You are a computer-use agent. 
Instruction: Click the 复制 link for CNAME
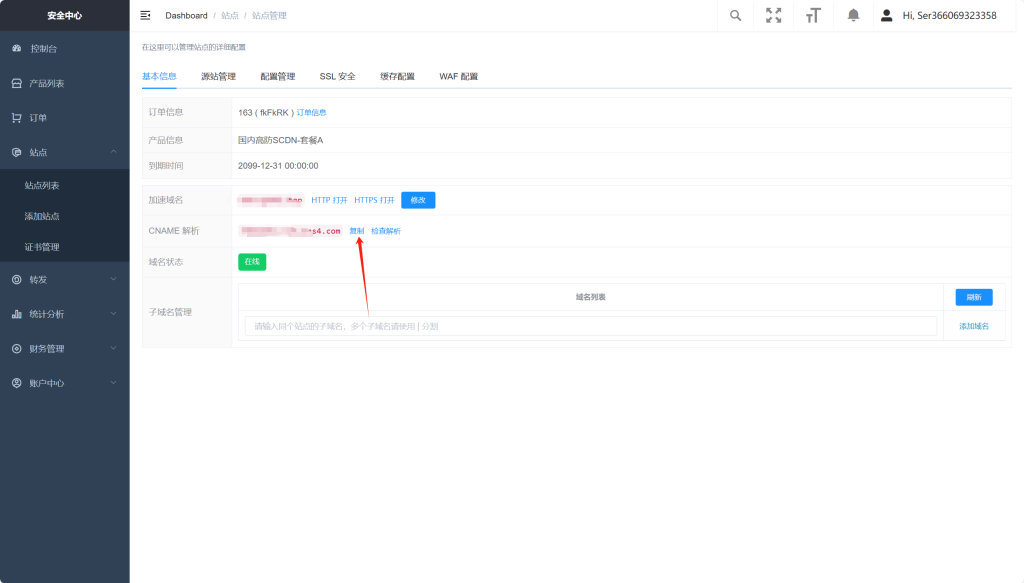coord(357,231)
